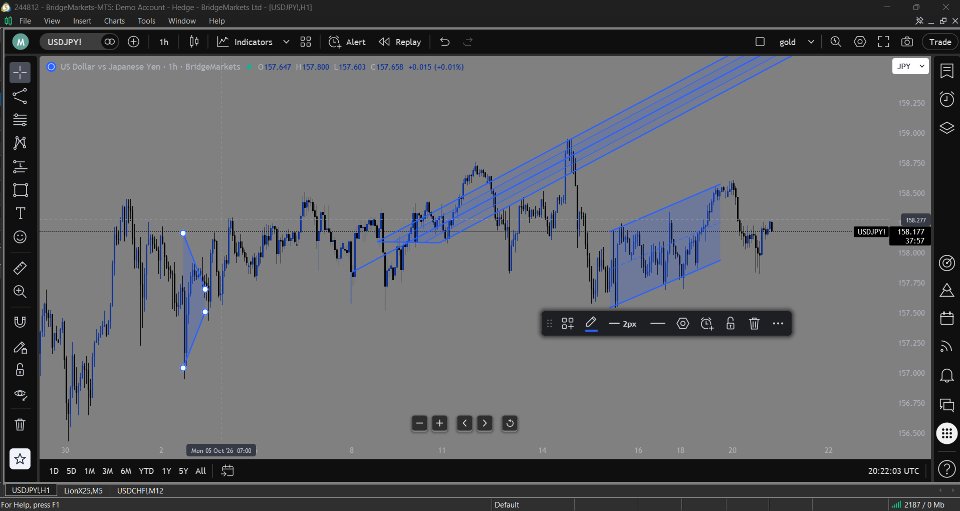Take a chart snapshot with camera icon
The image size is (960, 511).
click(907, 42)
